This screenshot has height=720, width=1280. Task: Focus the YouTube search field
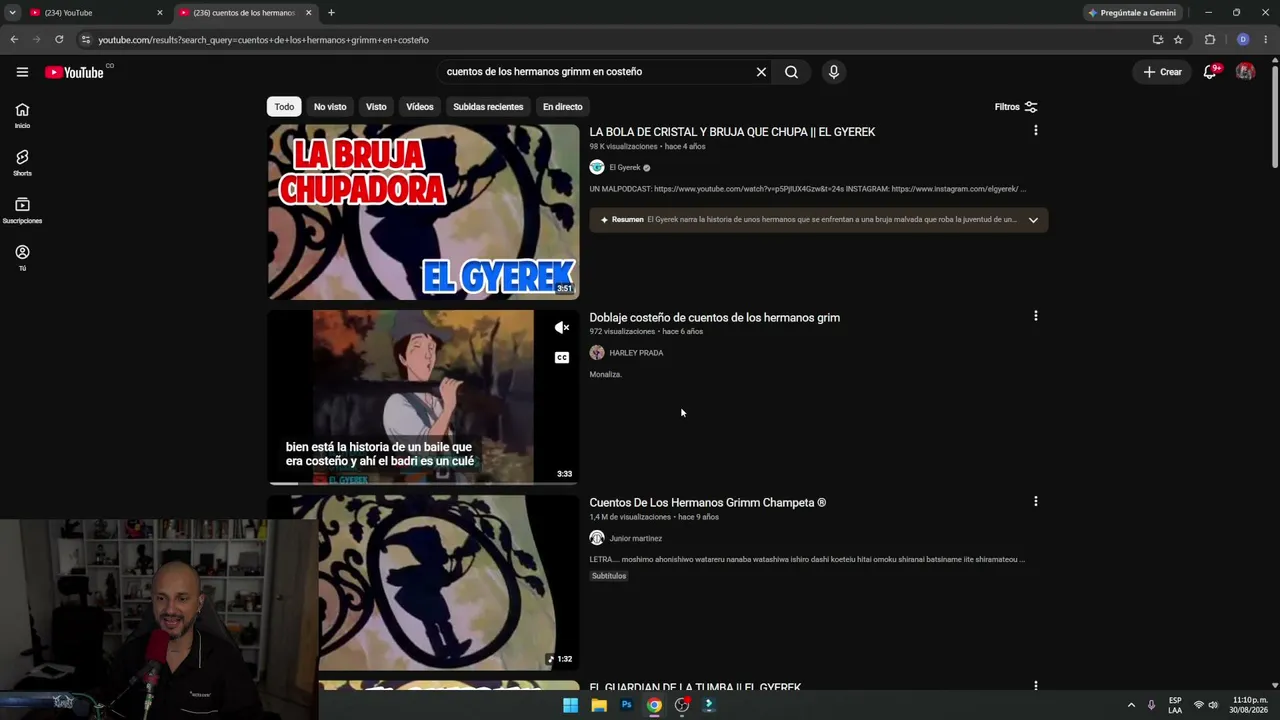tap(597, 72)
